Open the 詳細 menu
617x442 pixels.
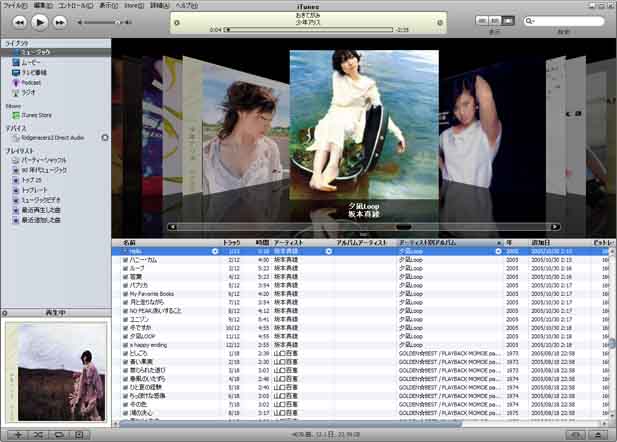(159, 6)
